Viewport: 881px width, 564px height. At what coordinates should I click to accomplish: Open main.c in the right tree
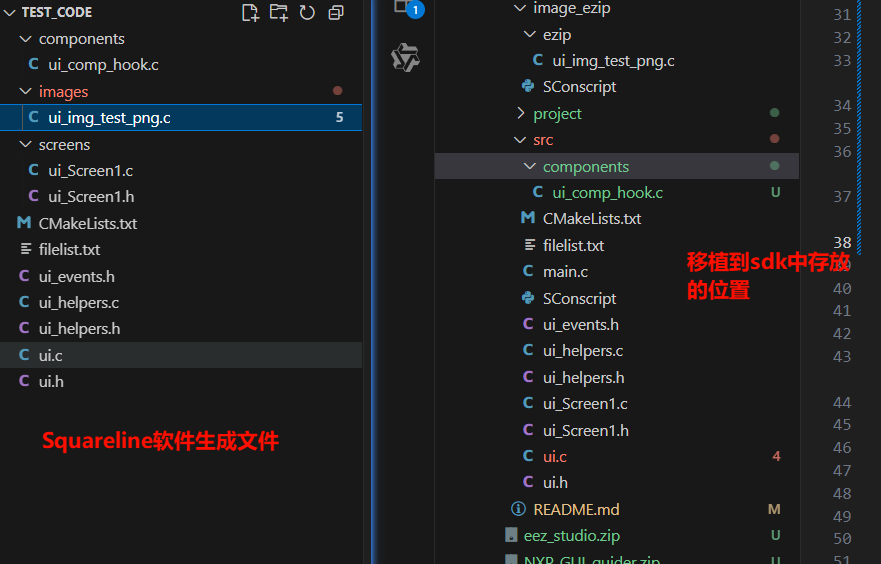click(565, 271)
